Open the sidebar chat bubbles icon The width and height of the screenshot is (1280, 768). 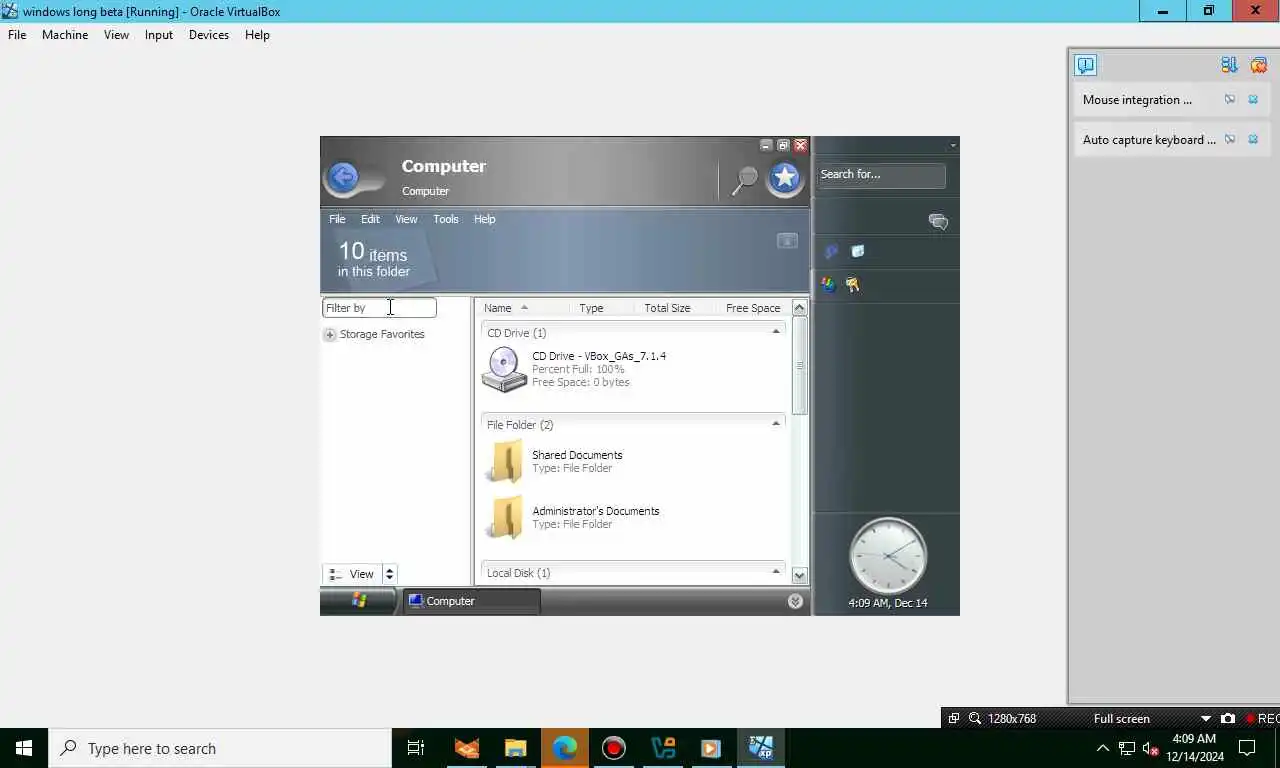tap(938, 221)
